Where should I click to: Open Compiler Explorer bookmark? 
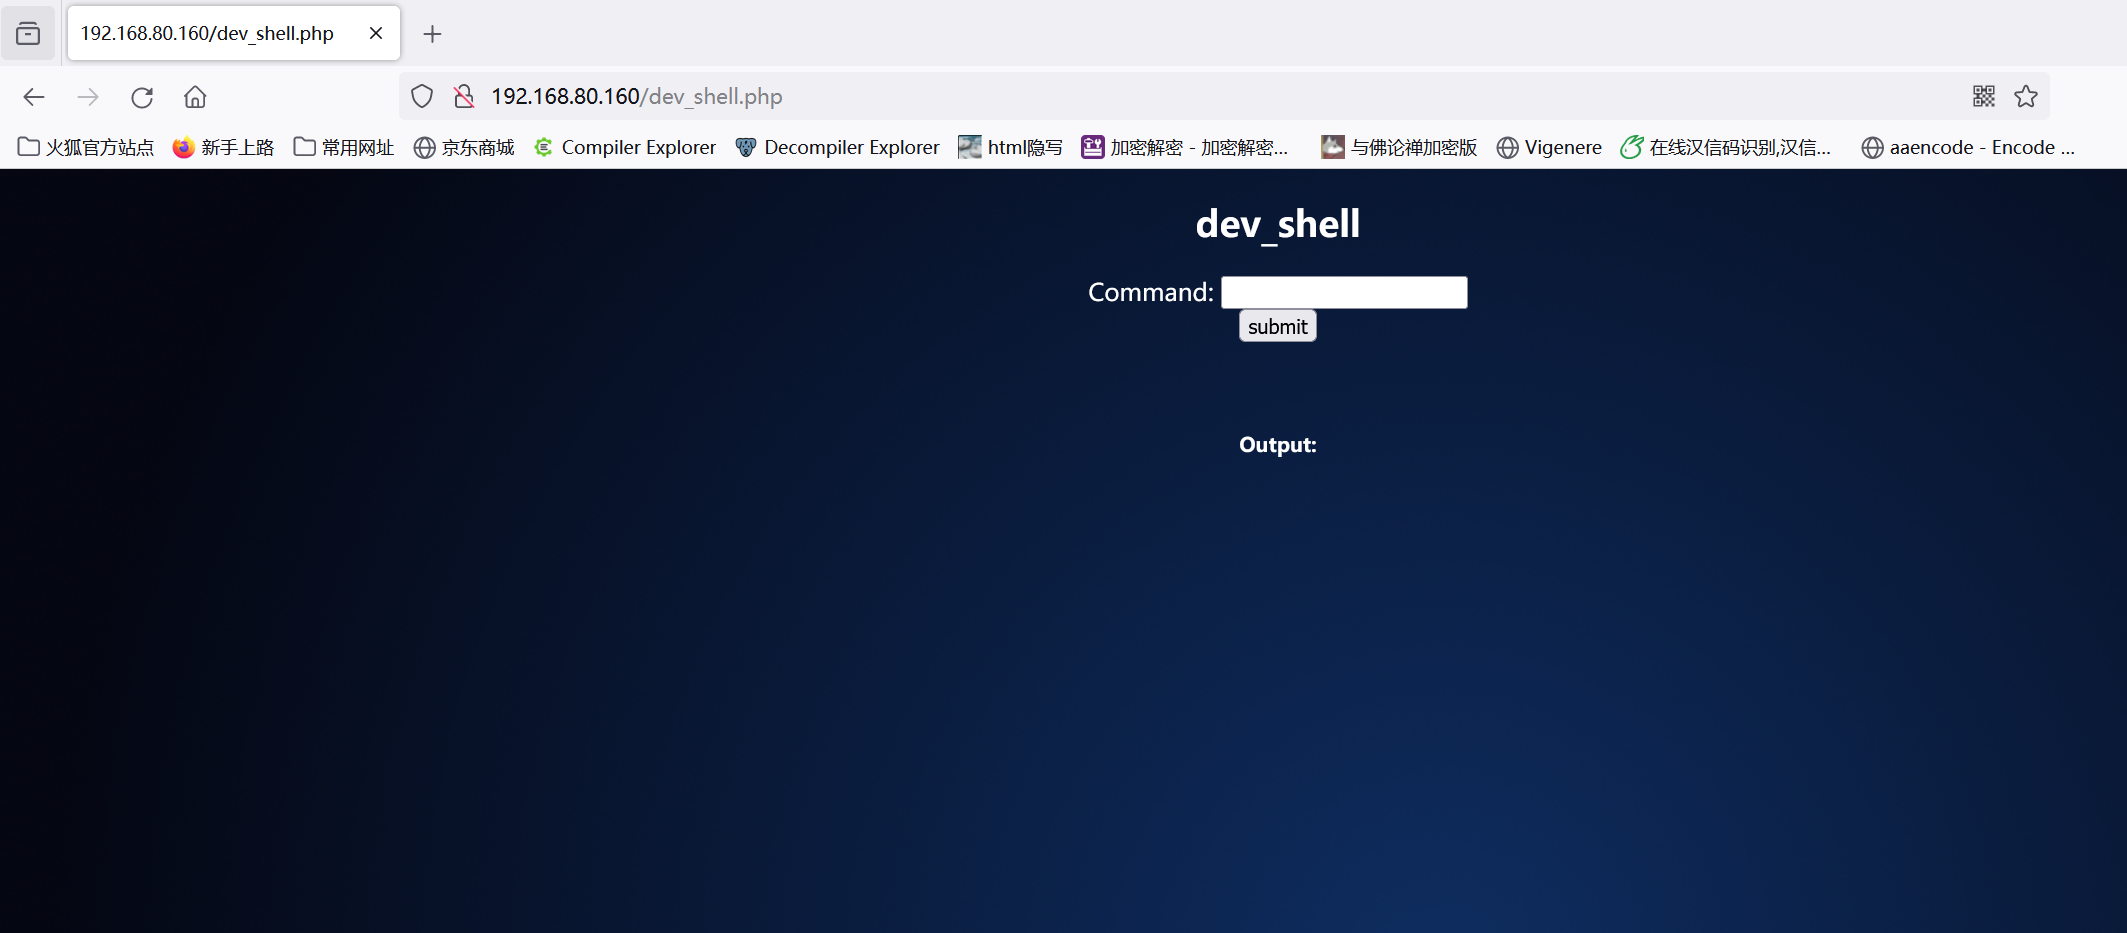point(625,148)
